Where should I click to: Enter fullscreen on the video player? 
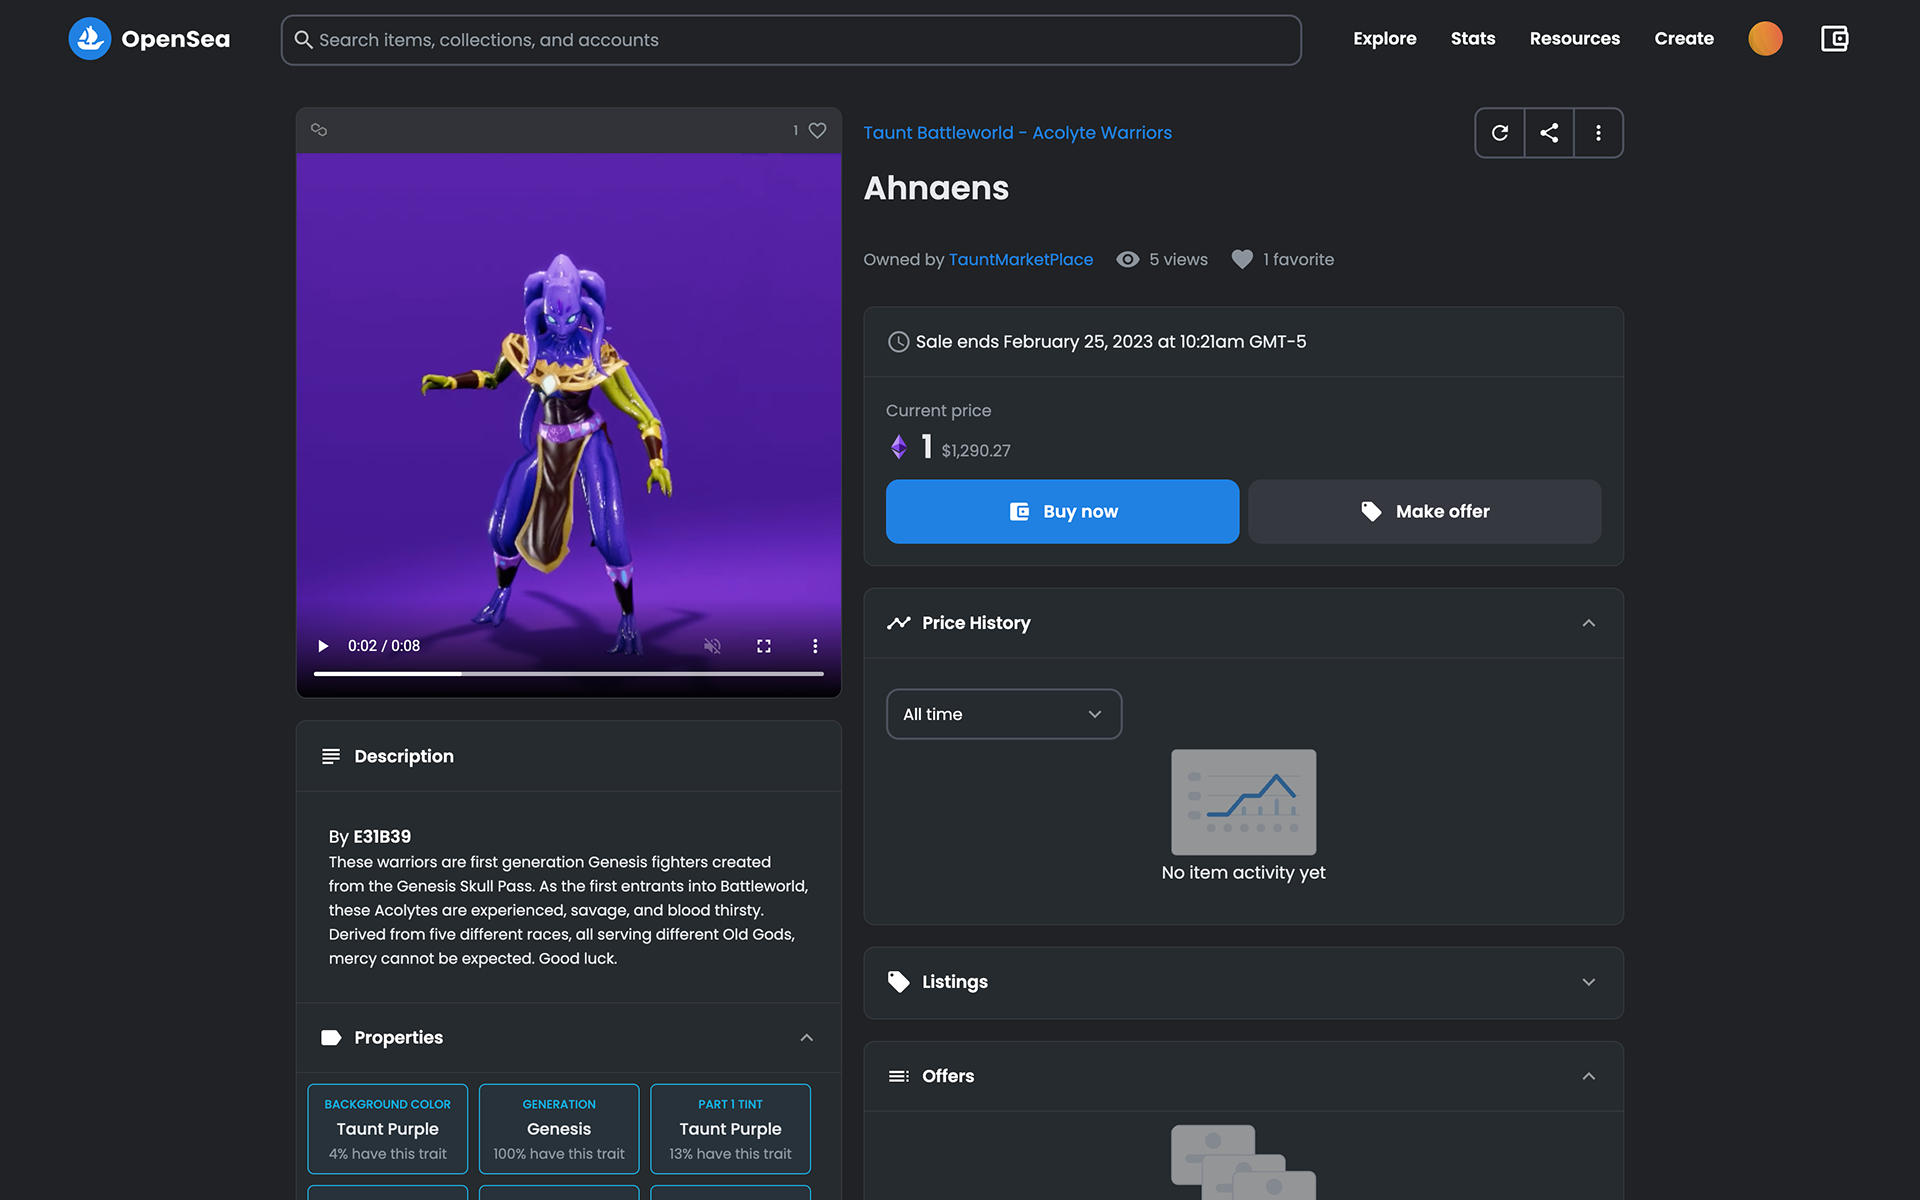(764, 646)
